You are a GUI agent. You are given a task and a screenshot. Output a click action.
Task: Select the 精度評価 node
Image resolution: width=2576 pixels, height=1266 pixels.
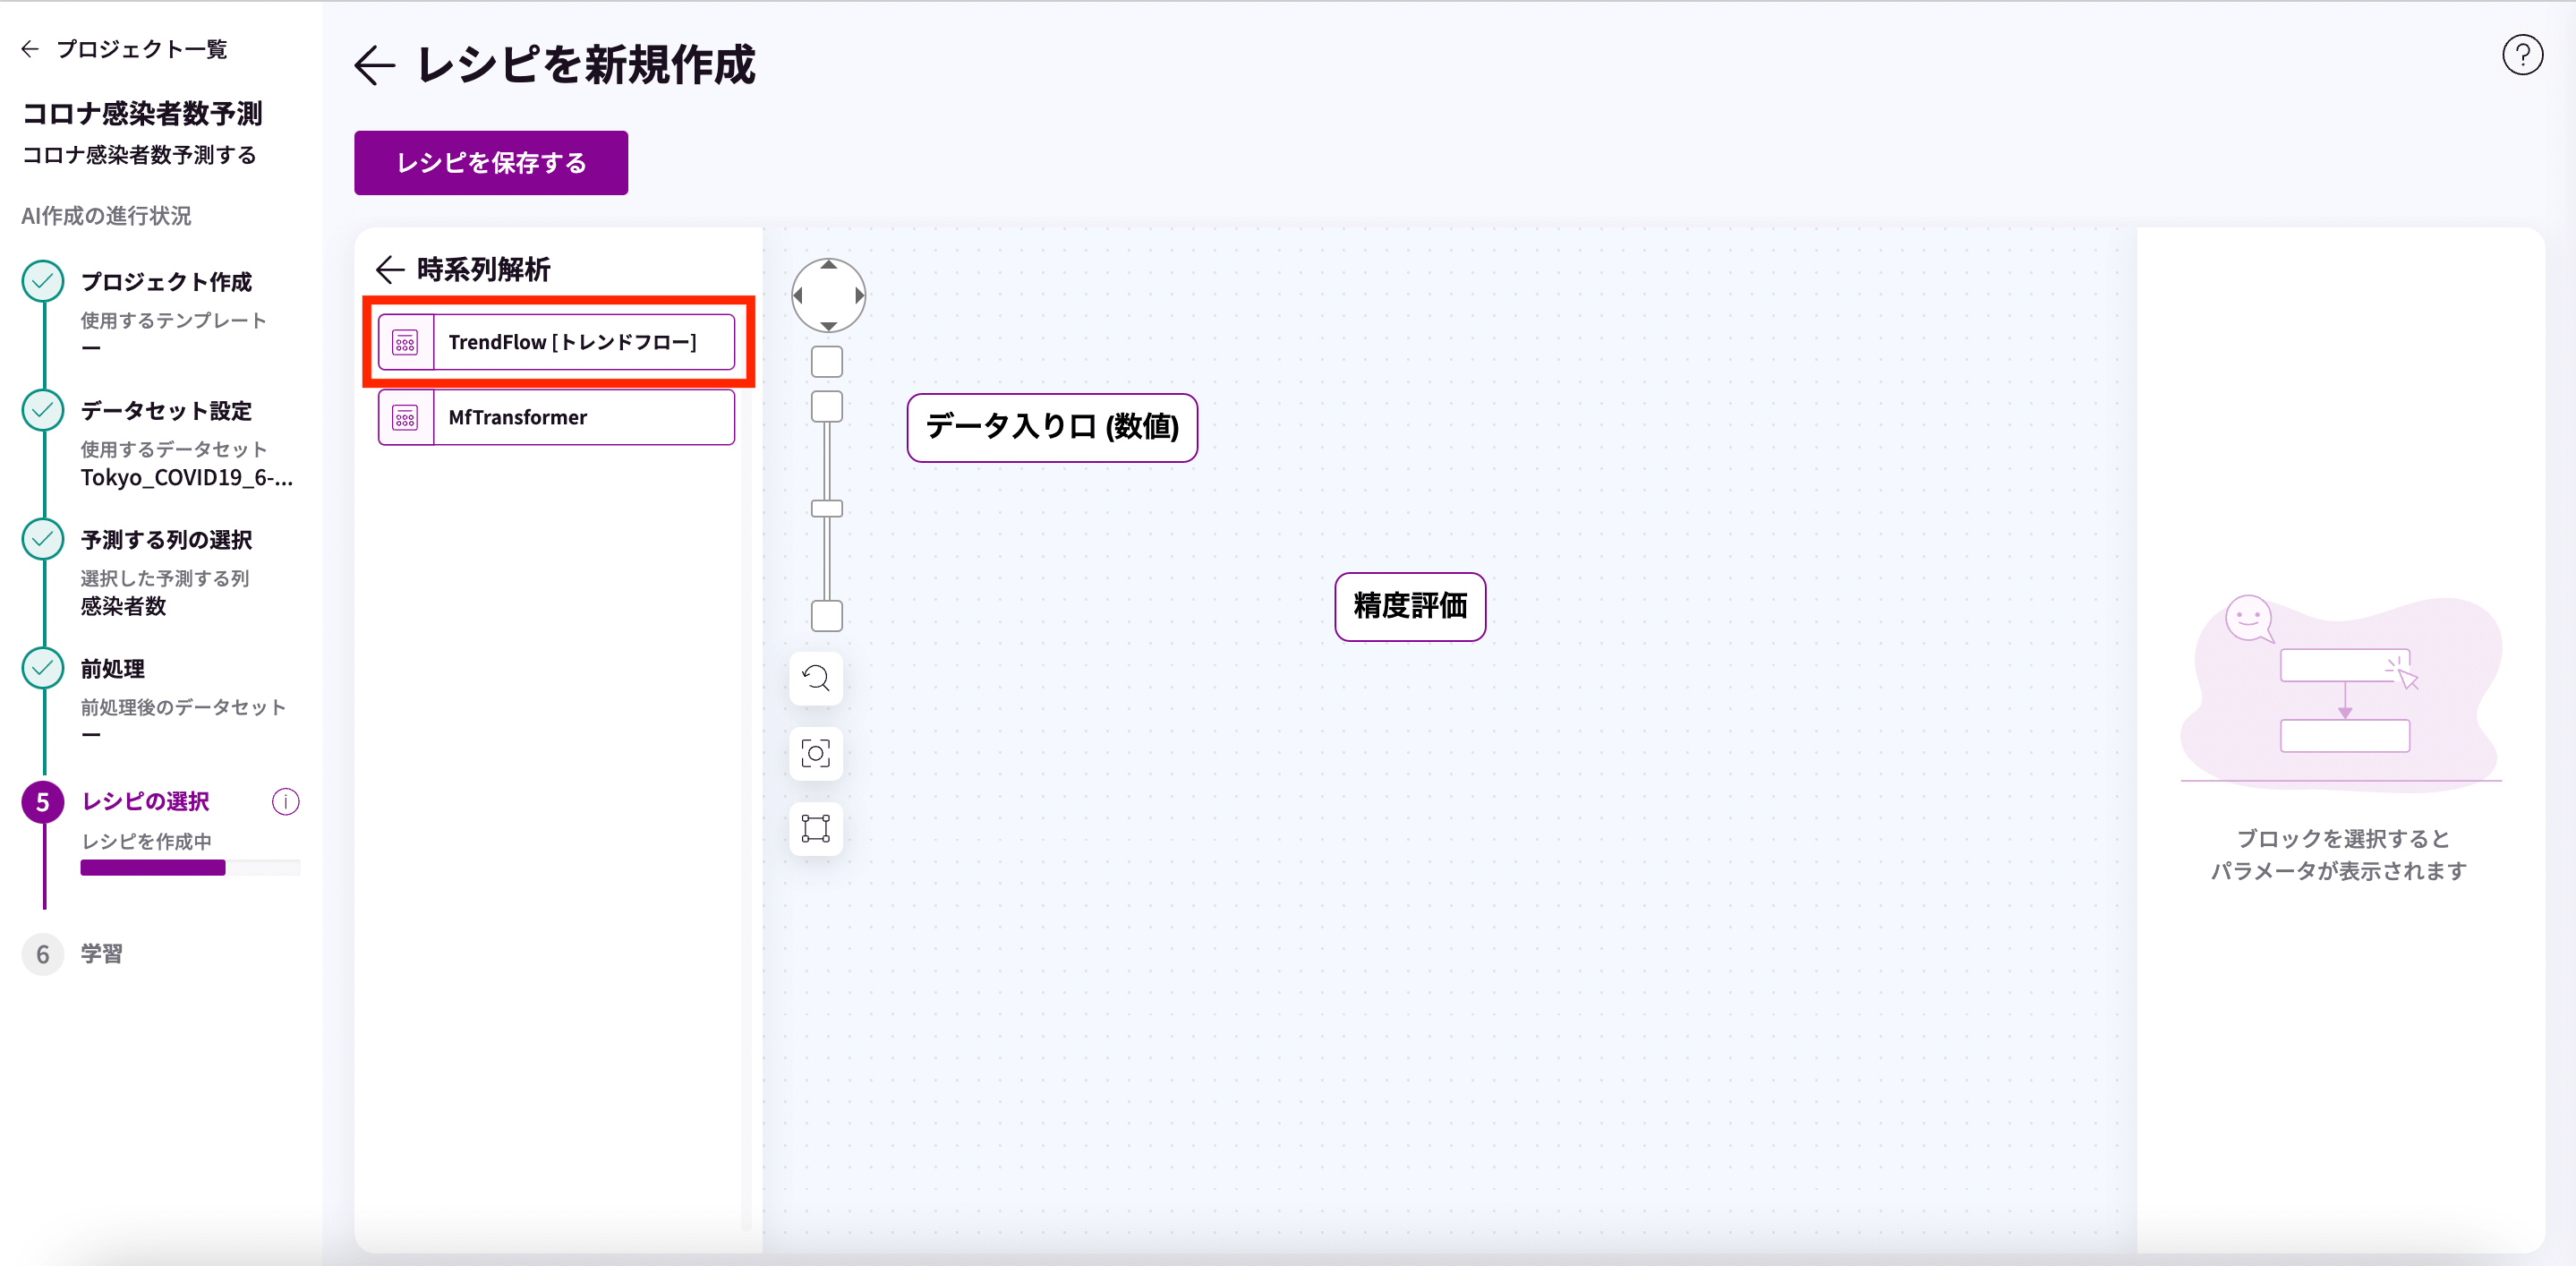click(1410, 607)
